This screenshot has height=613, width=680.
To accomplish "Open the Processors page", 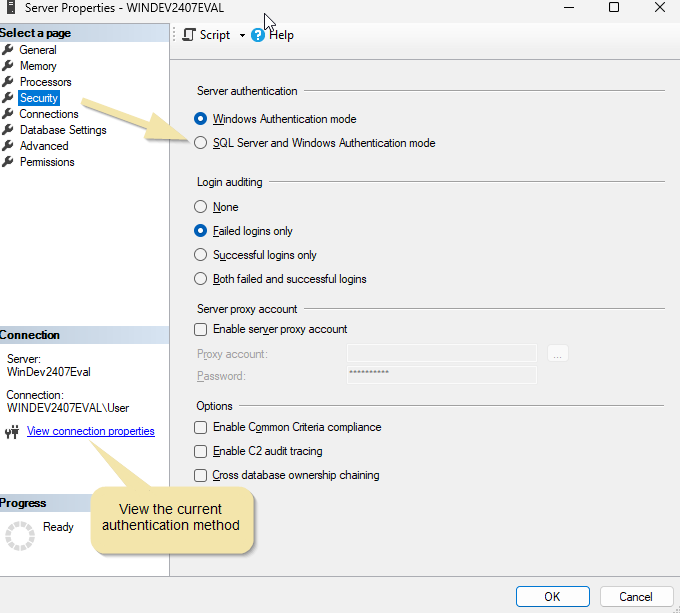I will (46, 82).
